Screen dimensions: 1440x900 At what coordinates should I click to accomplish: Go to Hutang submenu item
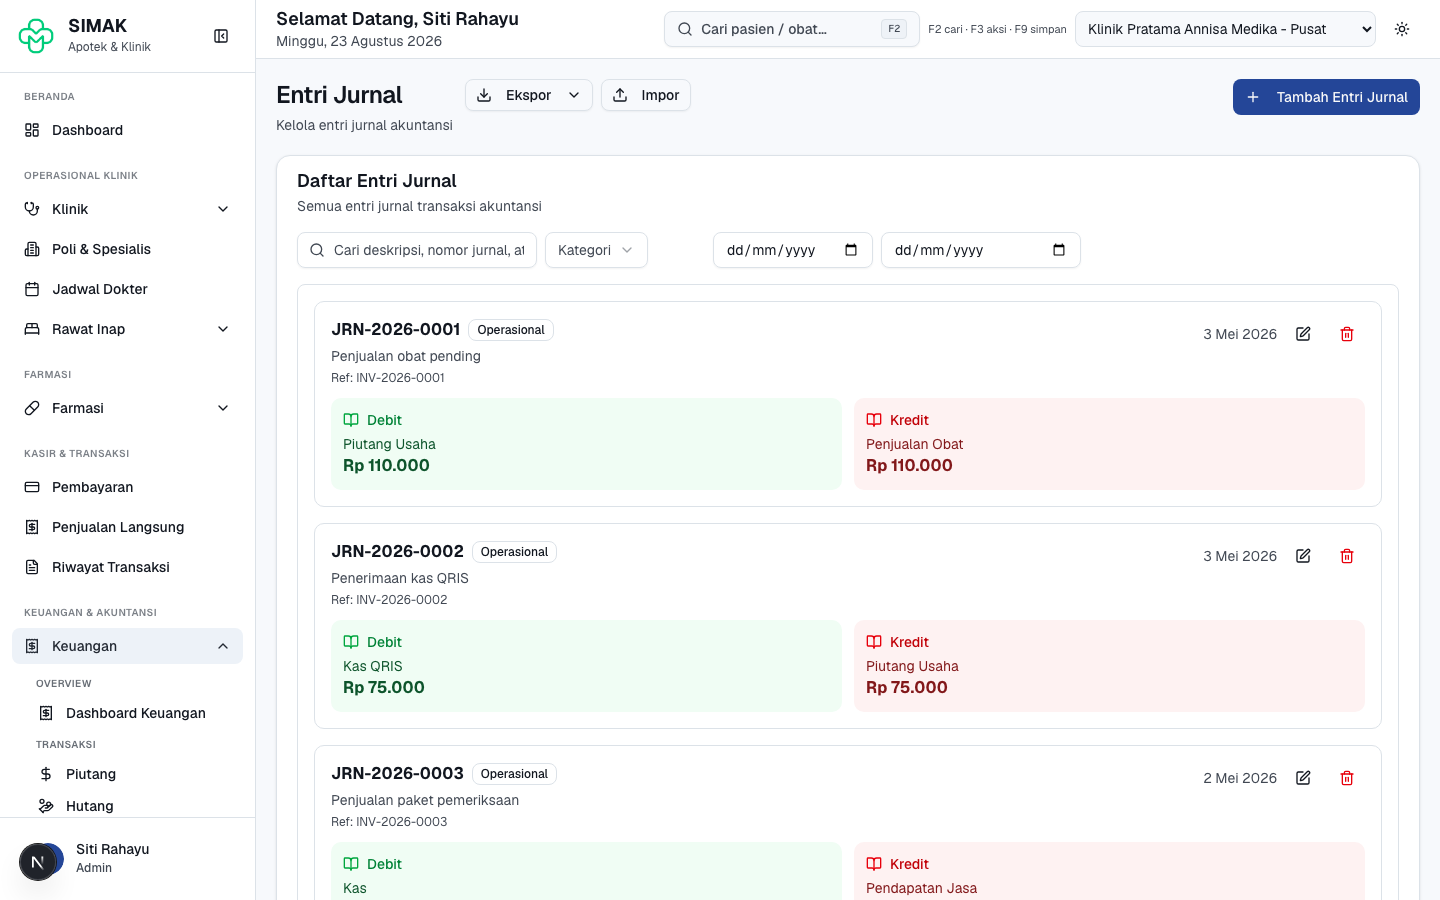coord(134,806)
